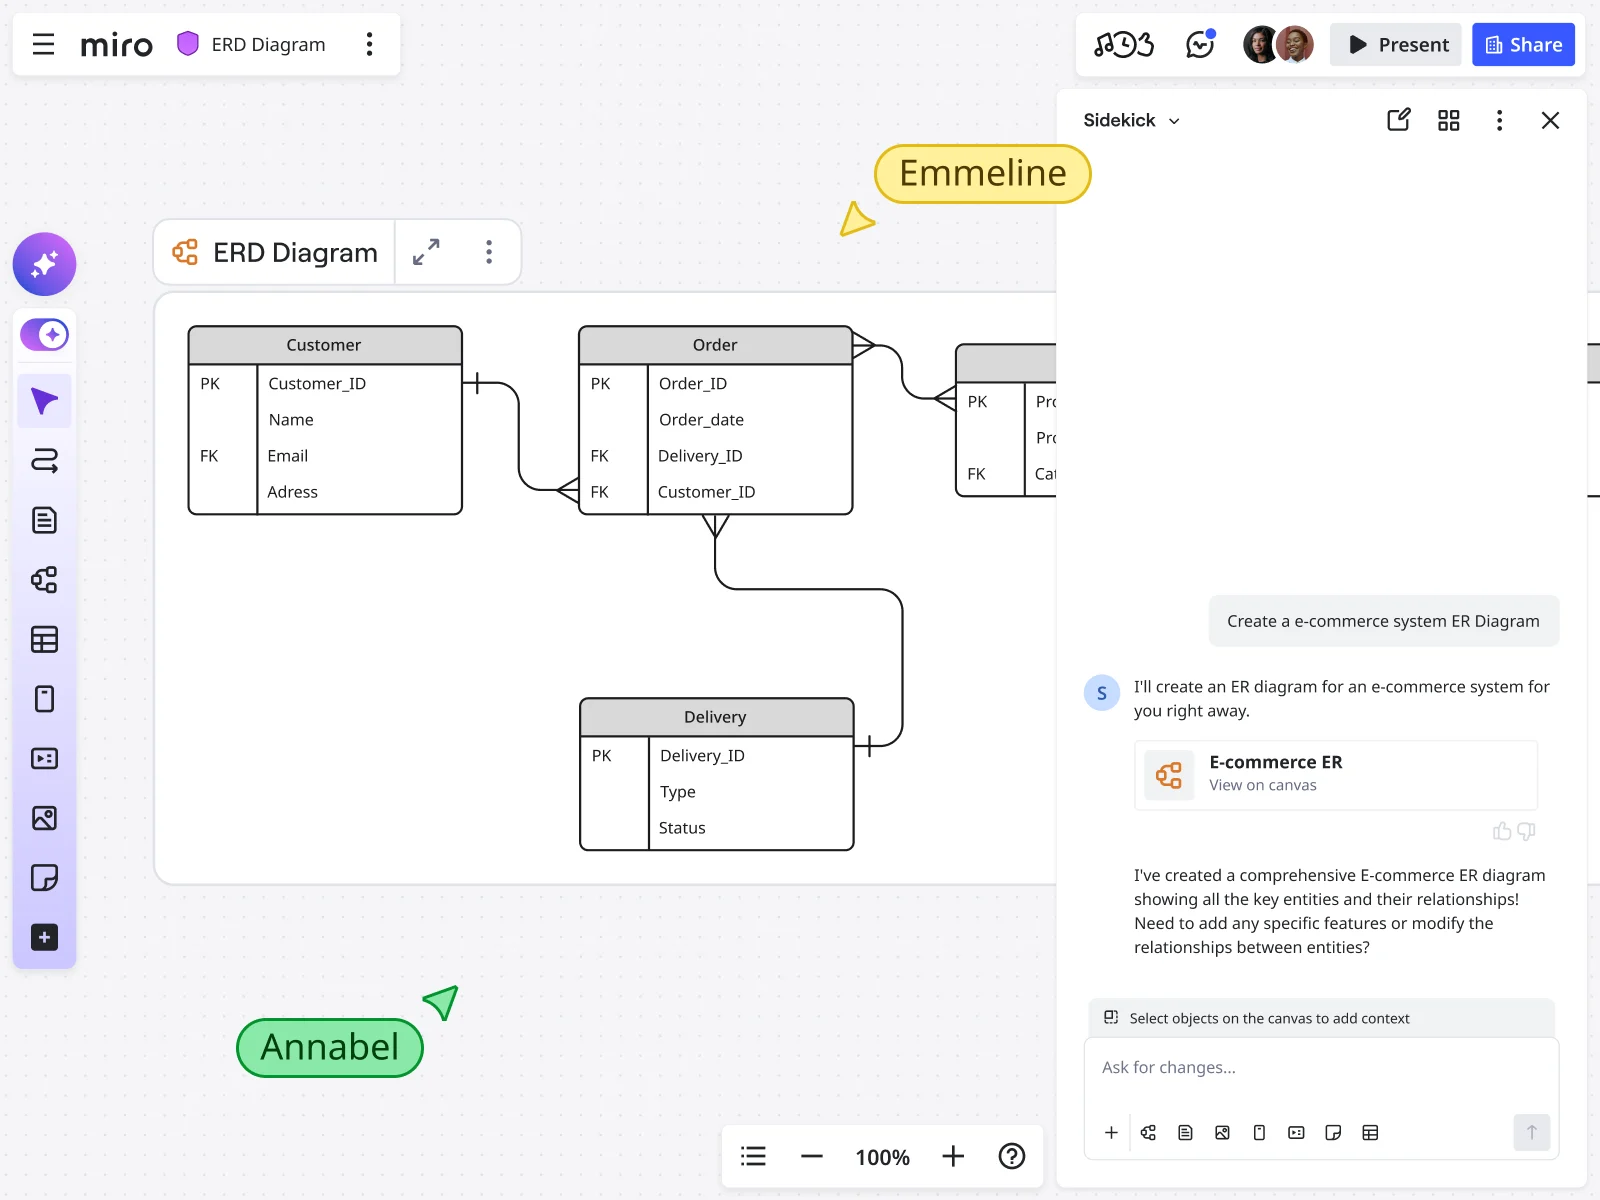Open the connector line tool
This screenshot has height=1200, width=1600.
coord(44,461)
